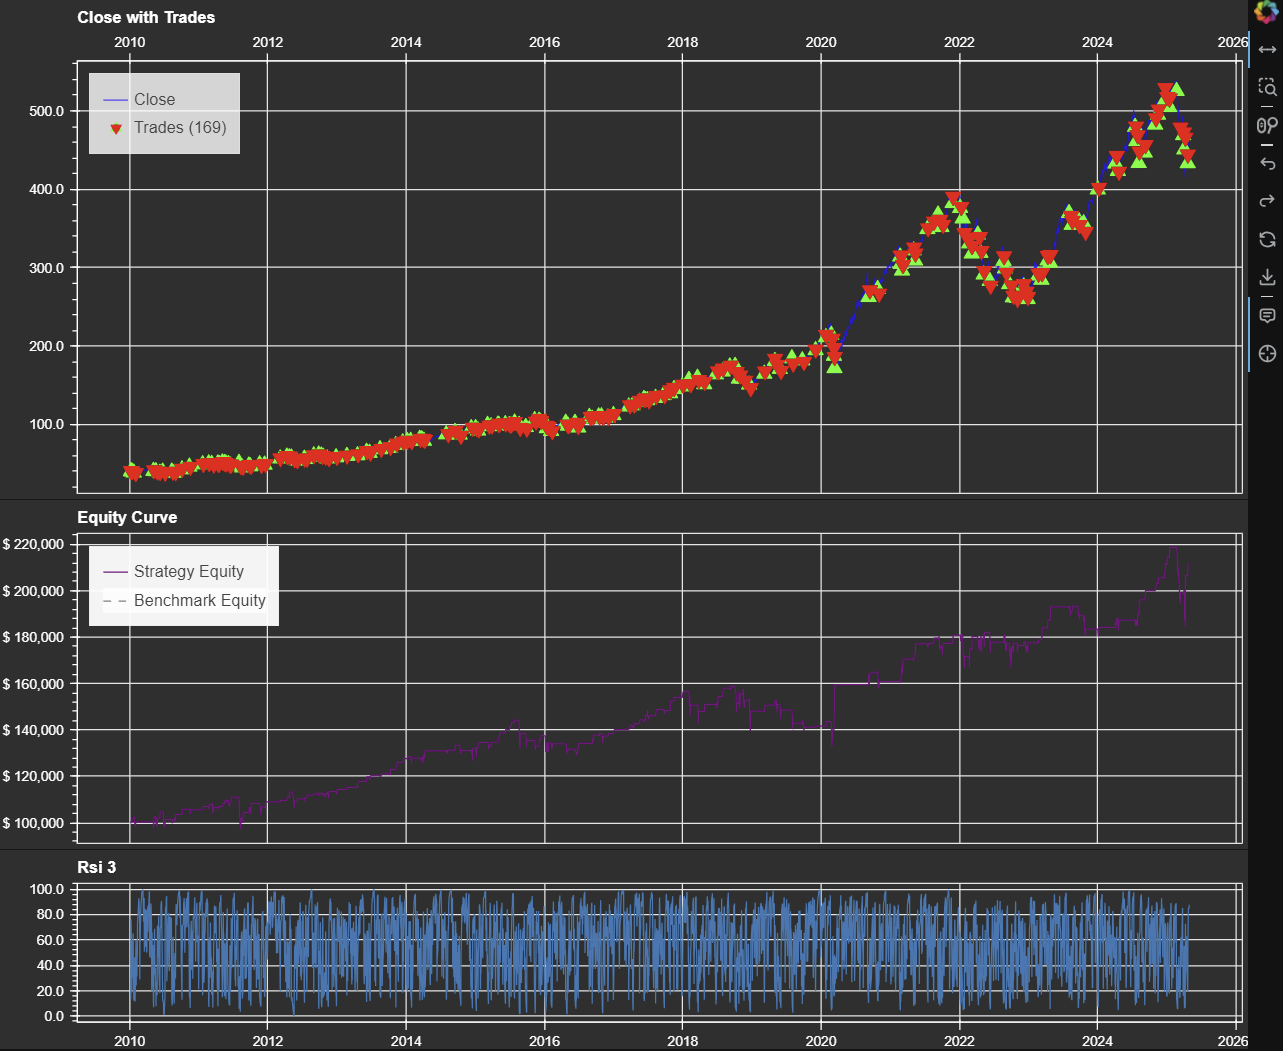
Task: Save the plot as an image
Action: (1267, 277)
